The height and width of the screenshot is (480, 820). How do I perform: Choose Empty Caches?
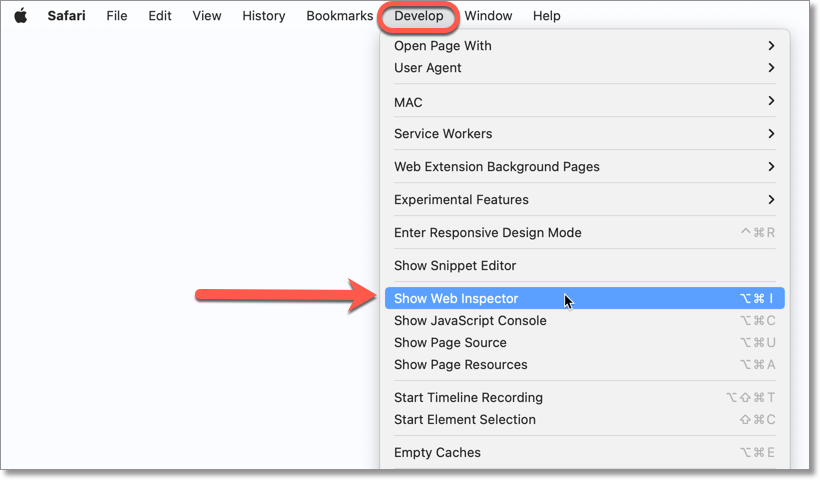click(x=585, y=452)
